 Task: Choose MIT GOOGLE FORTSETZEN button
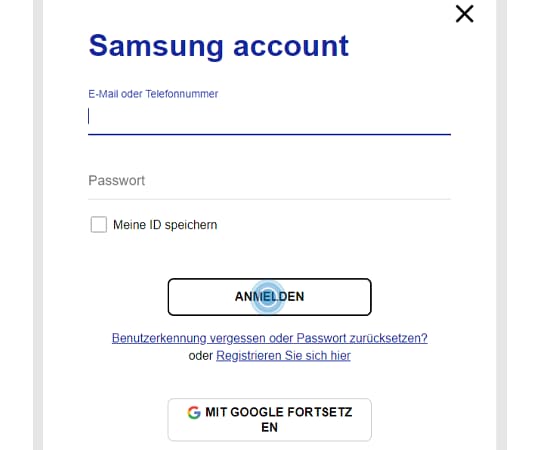(269, 420)
